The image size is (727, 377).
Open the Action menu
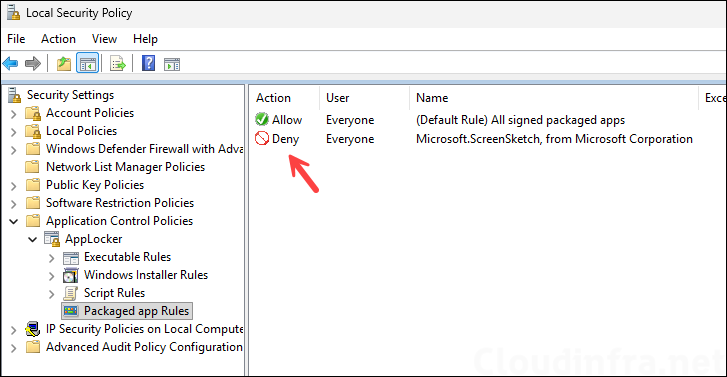coord(58,39)
